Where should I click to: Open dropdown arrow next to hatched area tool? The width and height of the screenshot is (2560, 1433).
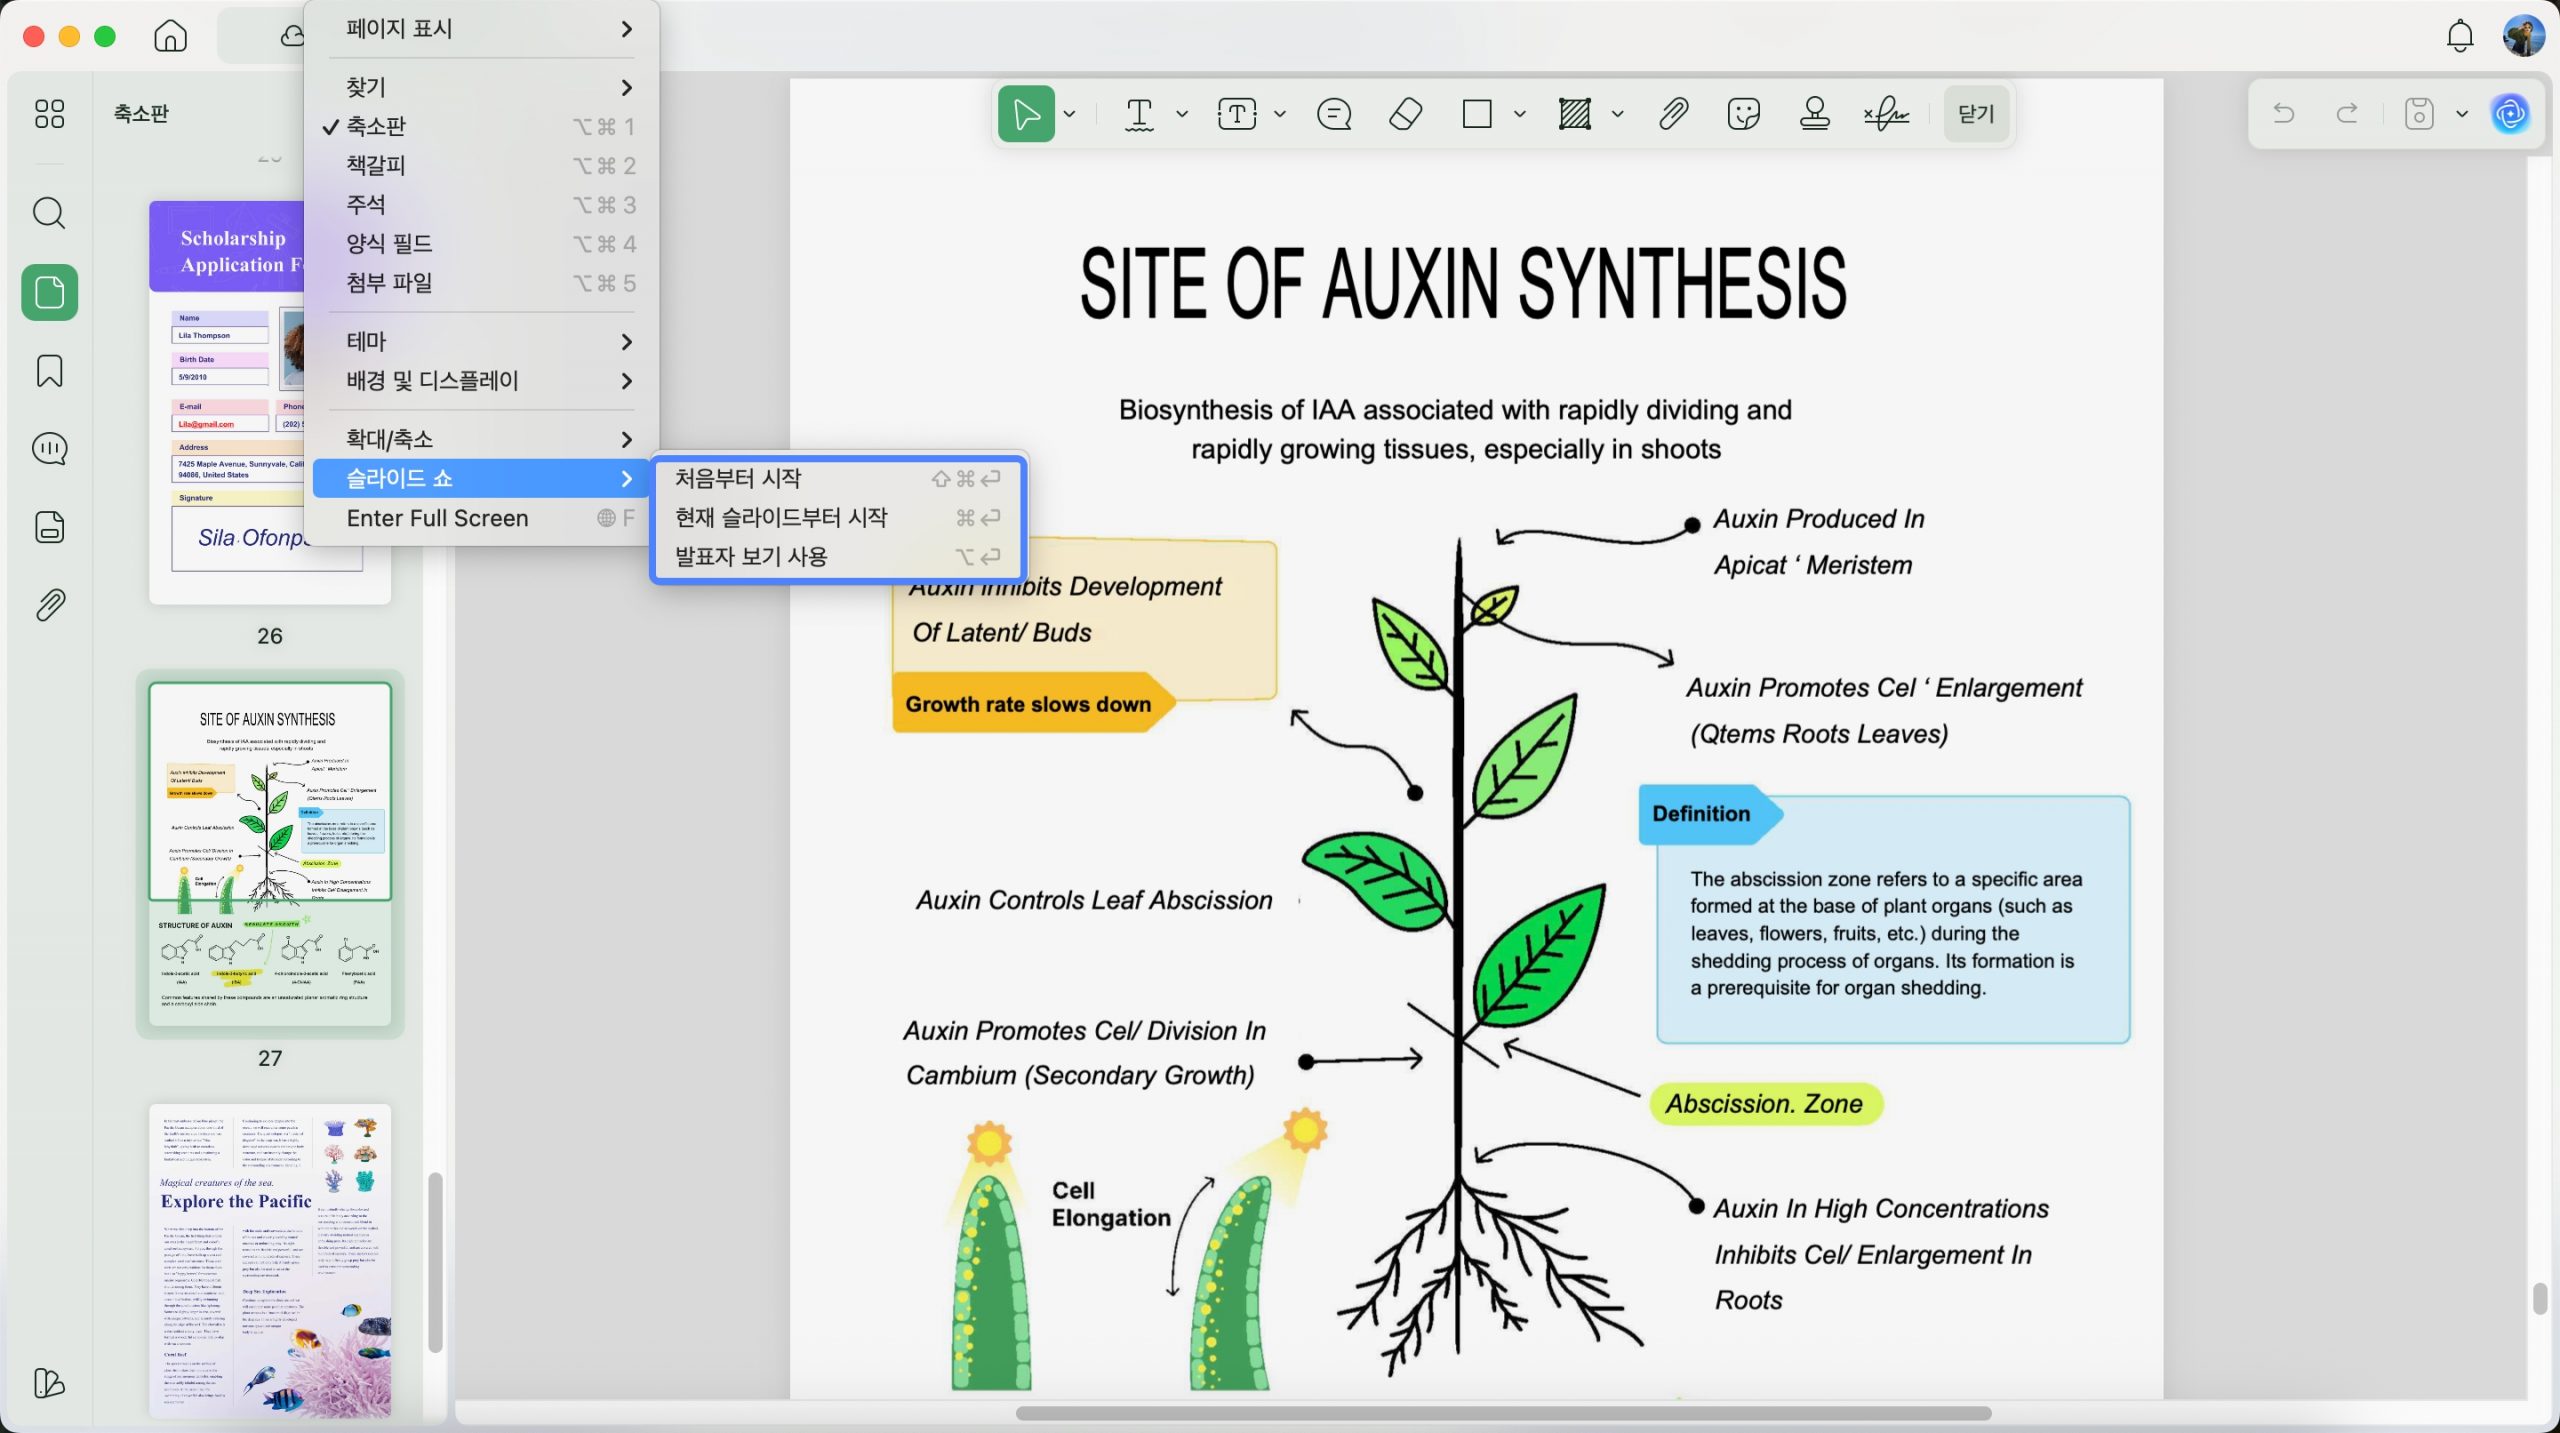click(x=1618, y=114)
